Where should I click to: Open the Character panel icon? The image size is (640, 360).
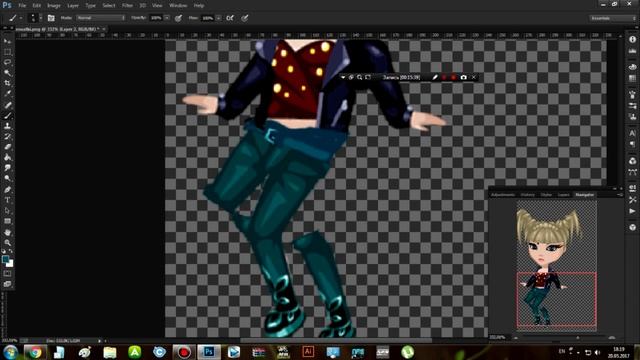(x=632, y=133)
